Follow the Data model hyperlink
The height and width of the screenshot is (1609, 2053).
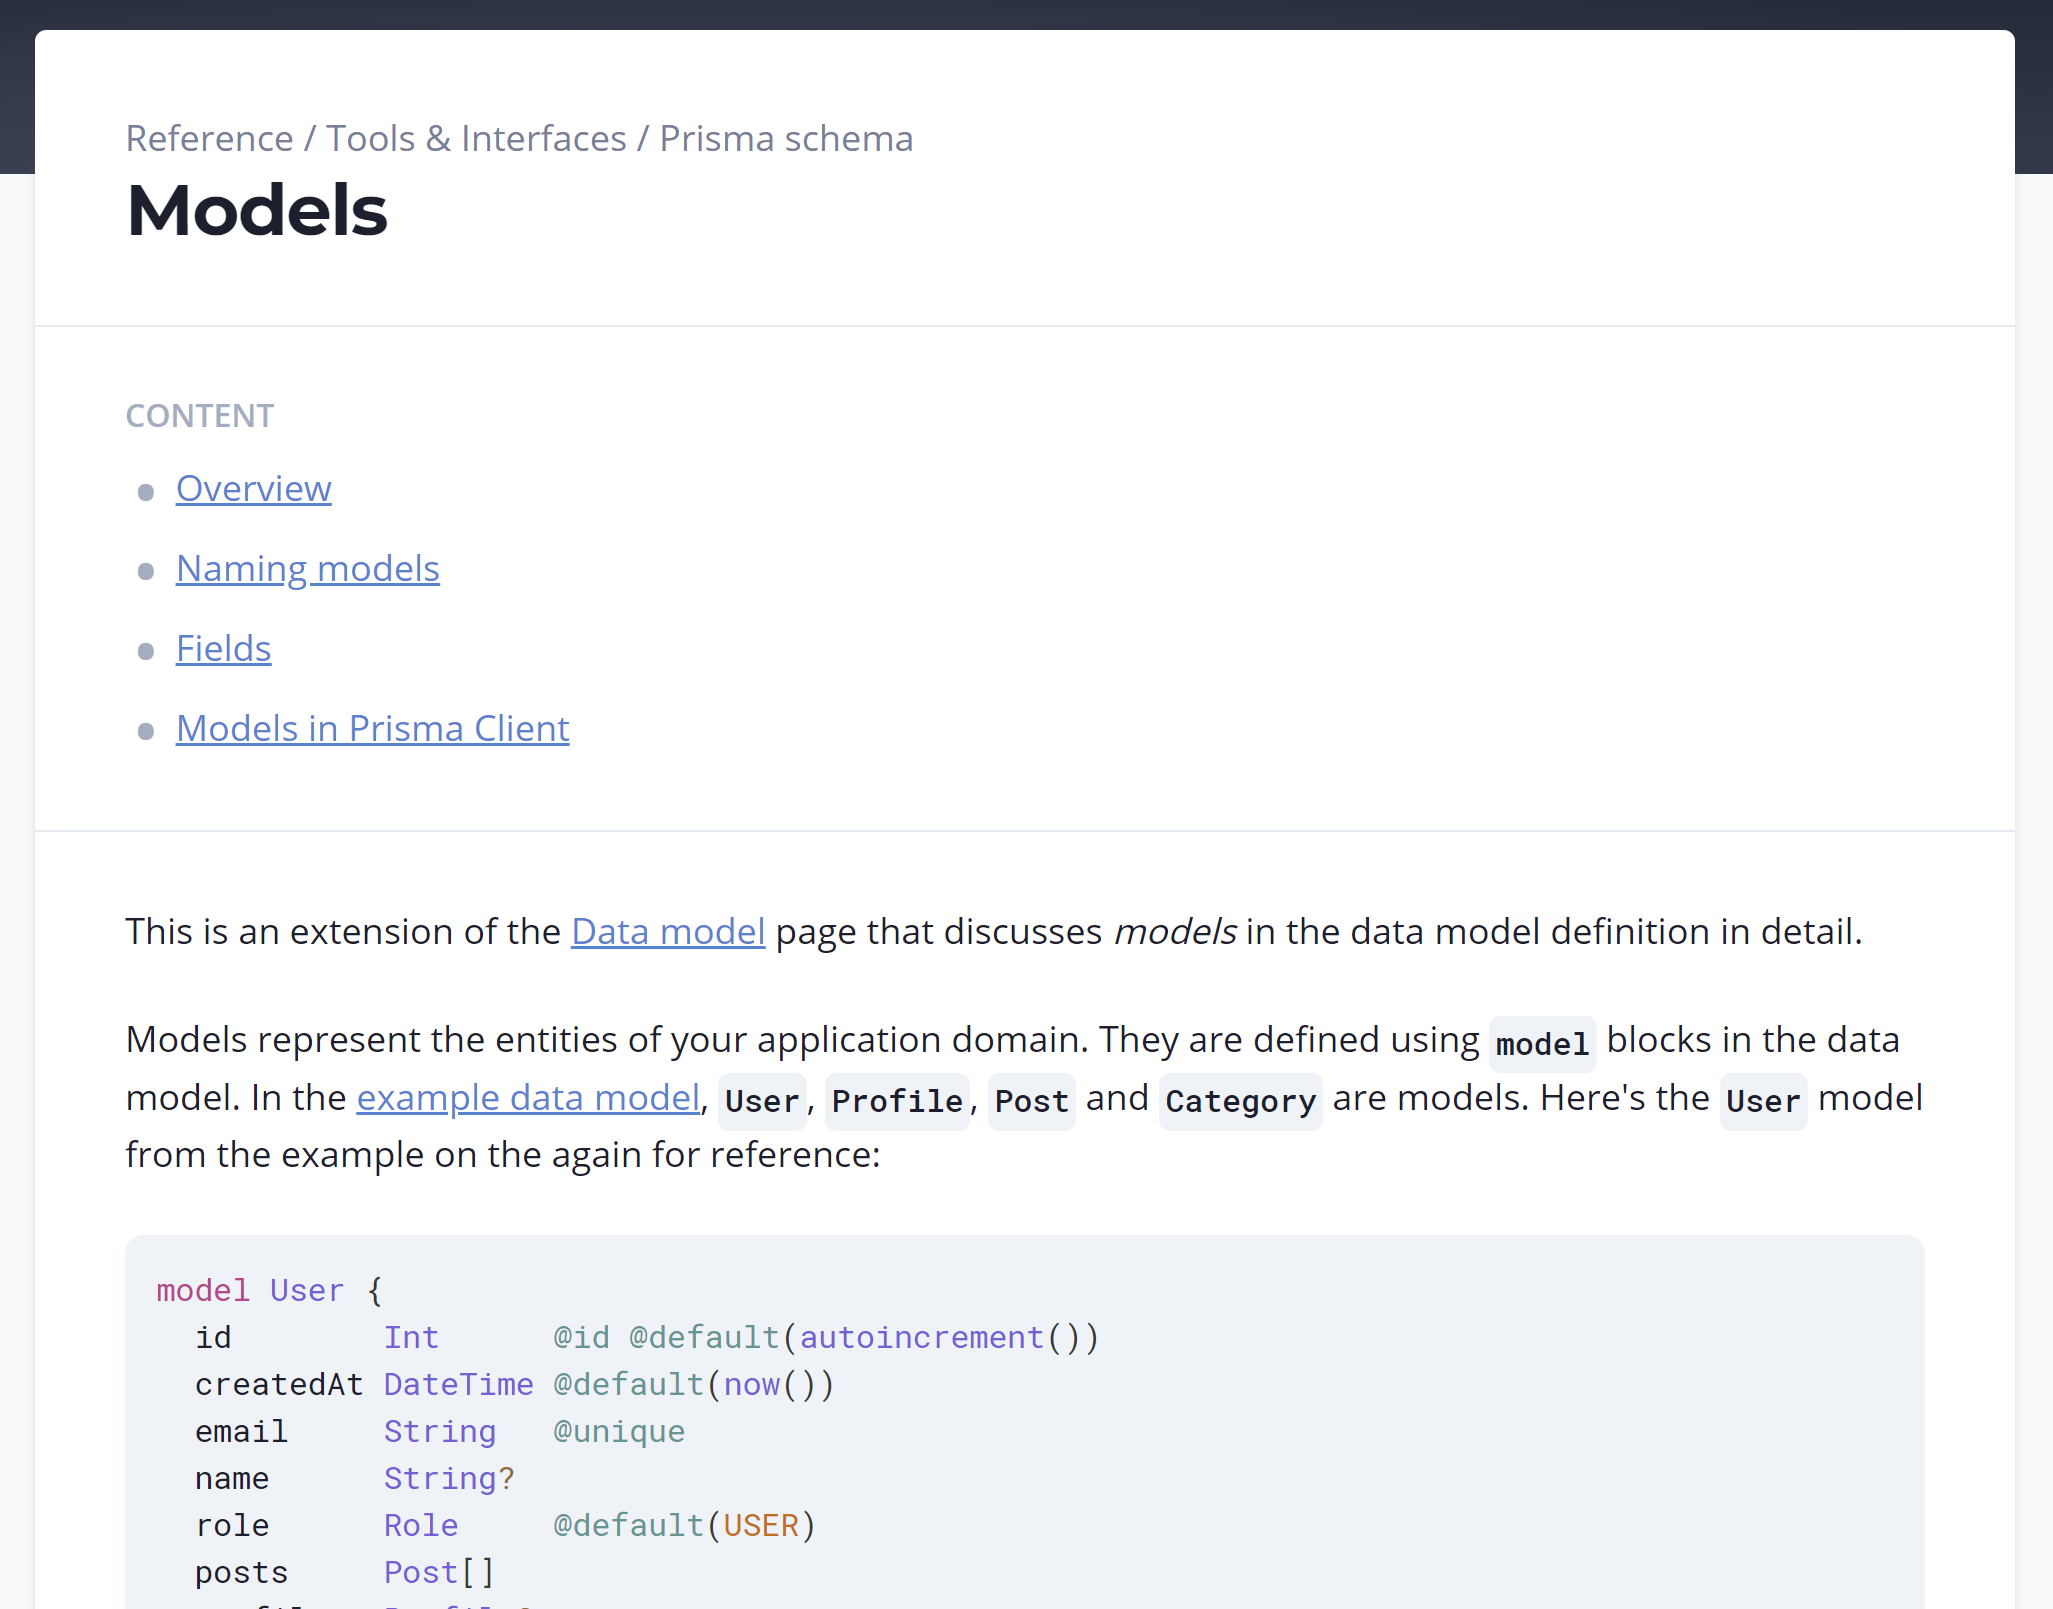coord(667,931)
